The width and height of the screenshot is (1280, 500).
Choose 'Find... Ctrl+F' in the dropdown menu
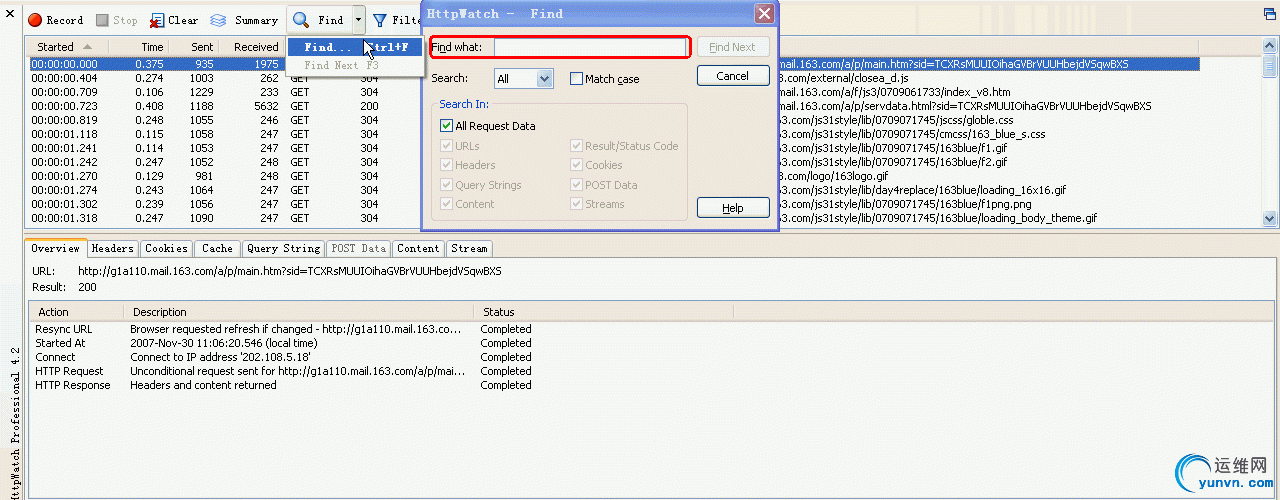[x=355, y=47]
